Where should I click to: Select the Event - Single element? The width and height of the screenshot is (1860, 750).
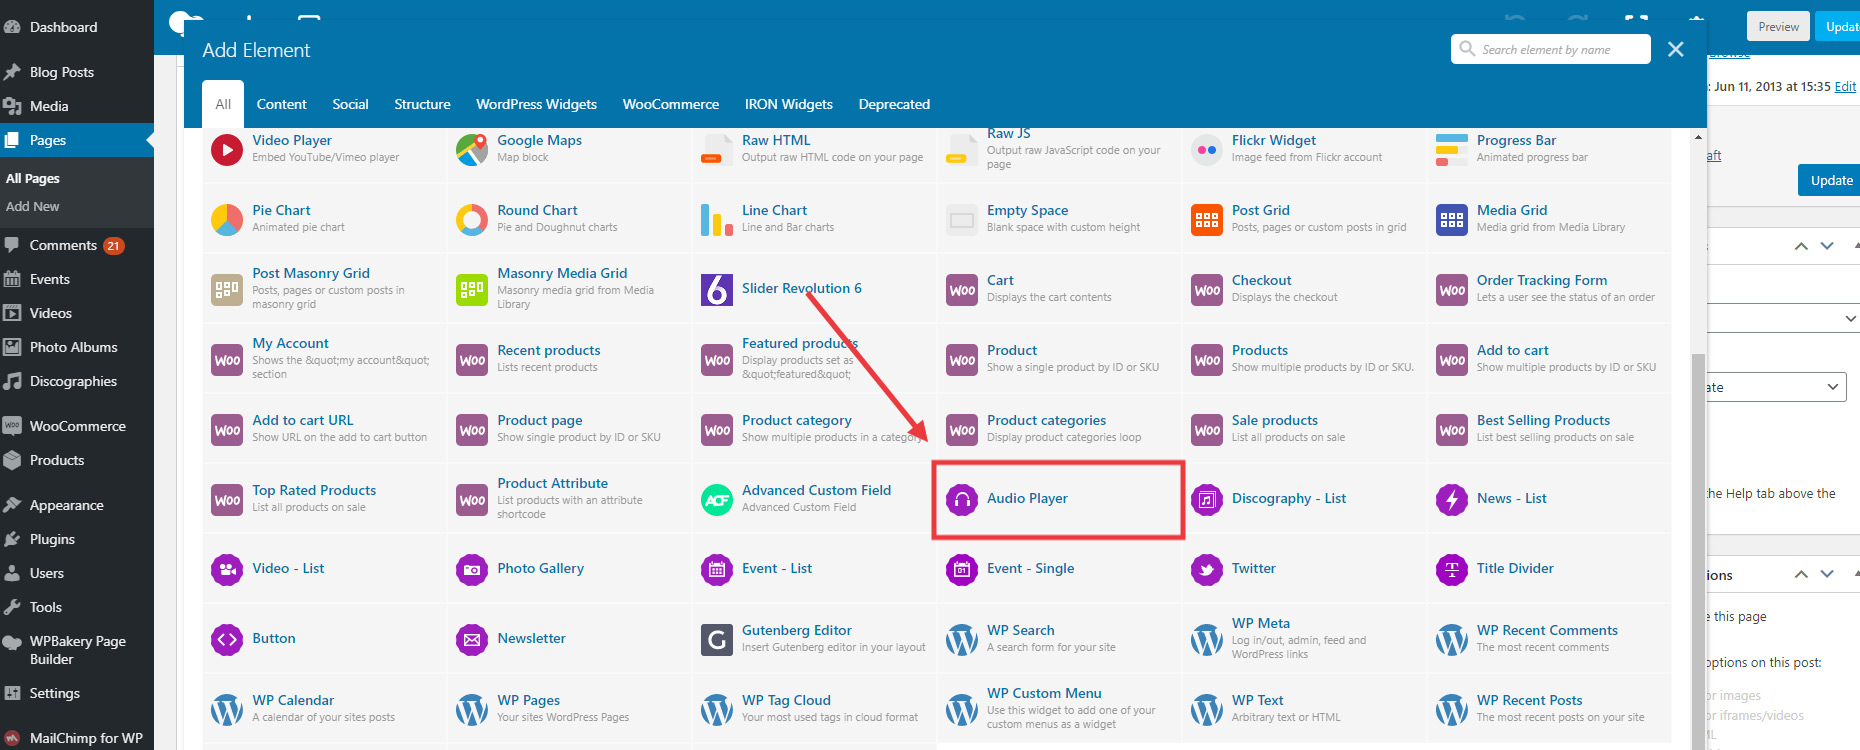(1061, 569)
